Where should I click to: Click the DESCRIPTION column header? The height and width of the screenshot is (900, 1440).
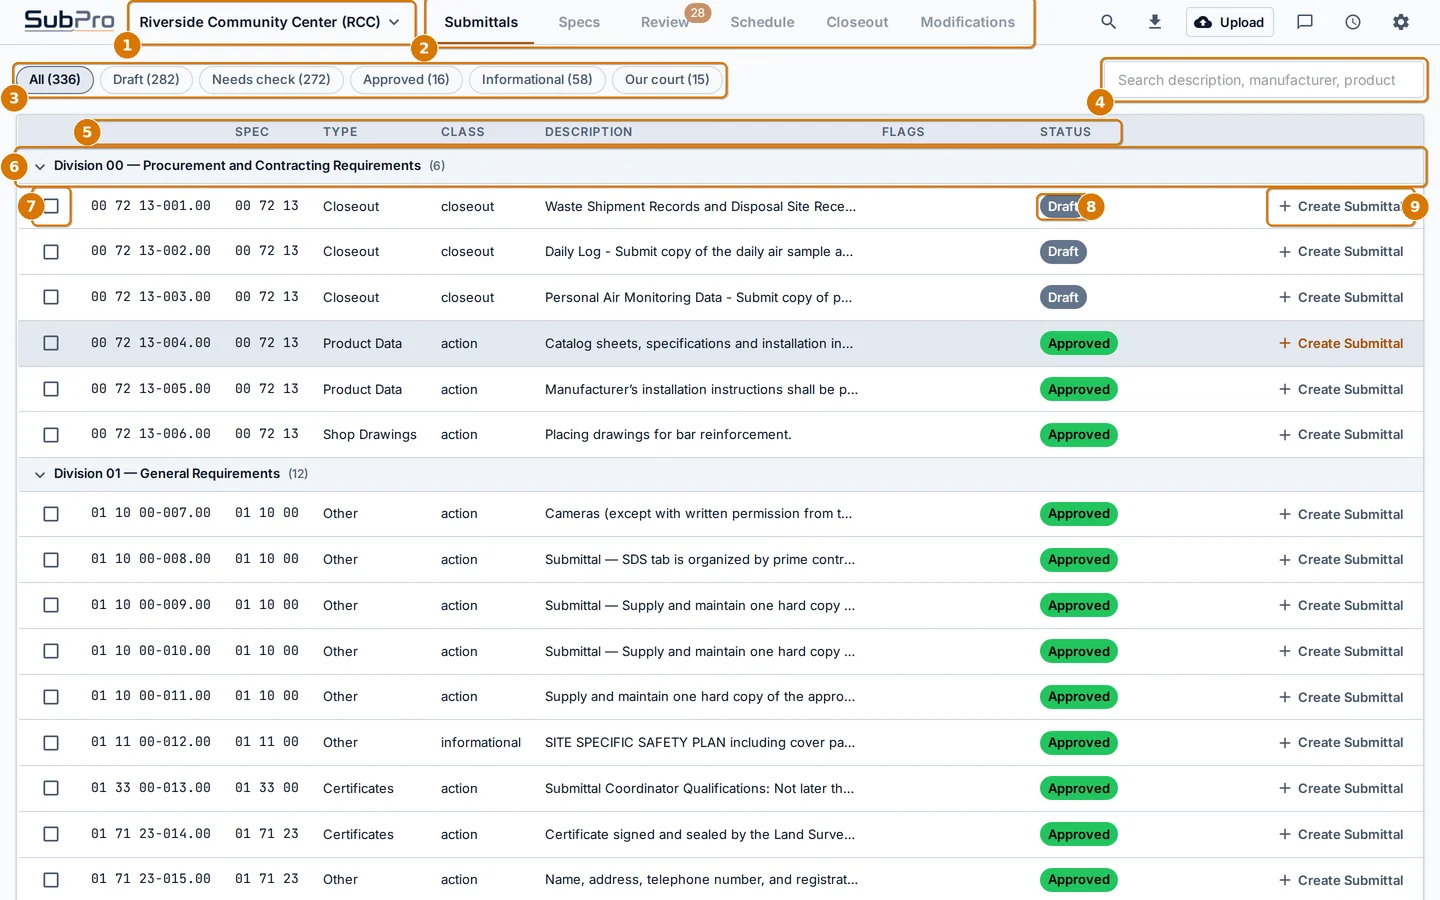coord(588,132)
